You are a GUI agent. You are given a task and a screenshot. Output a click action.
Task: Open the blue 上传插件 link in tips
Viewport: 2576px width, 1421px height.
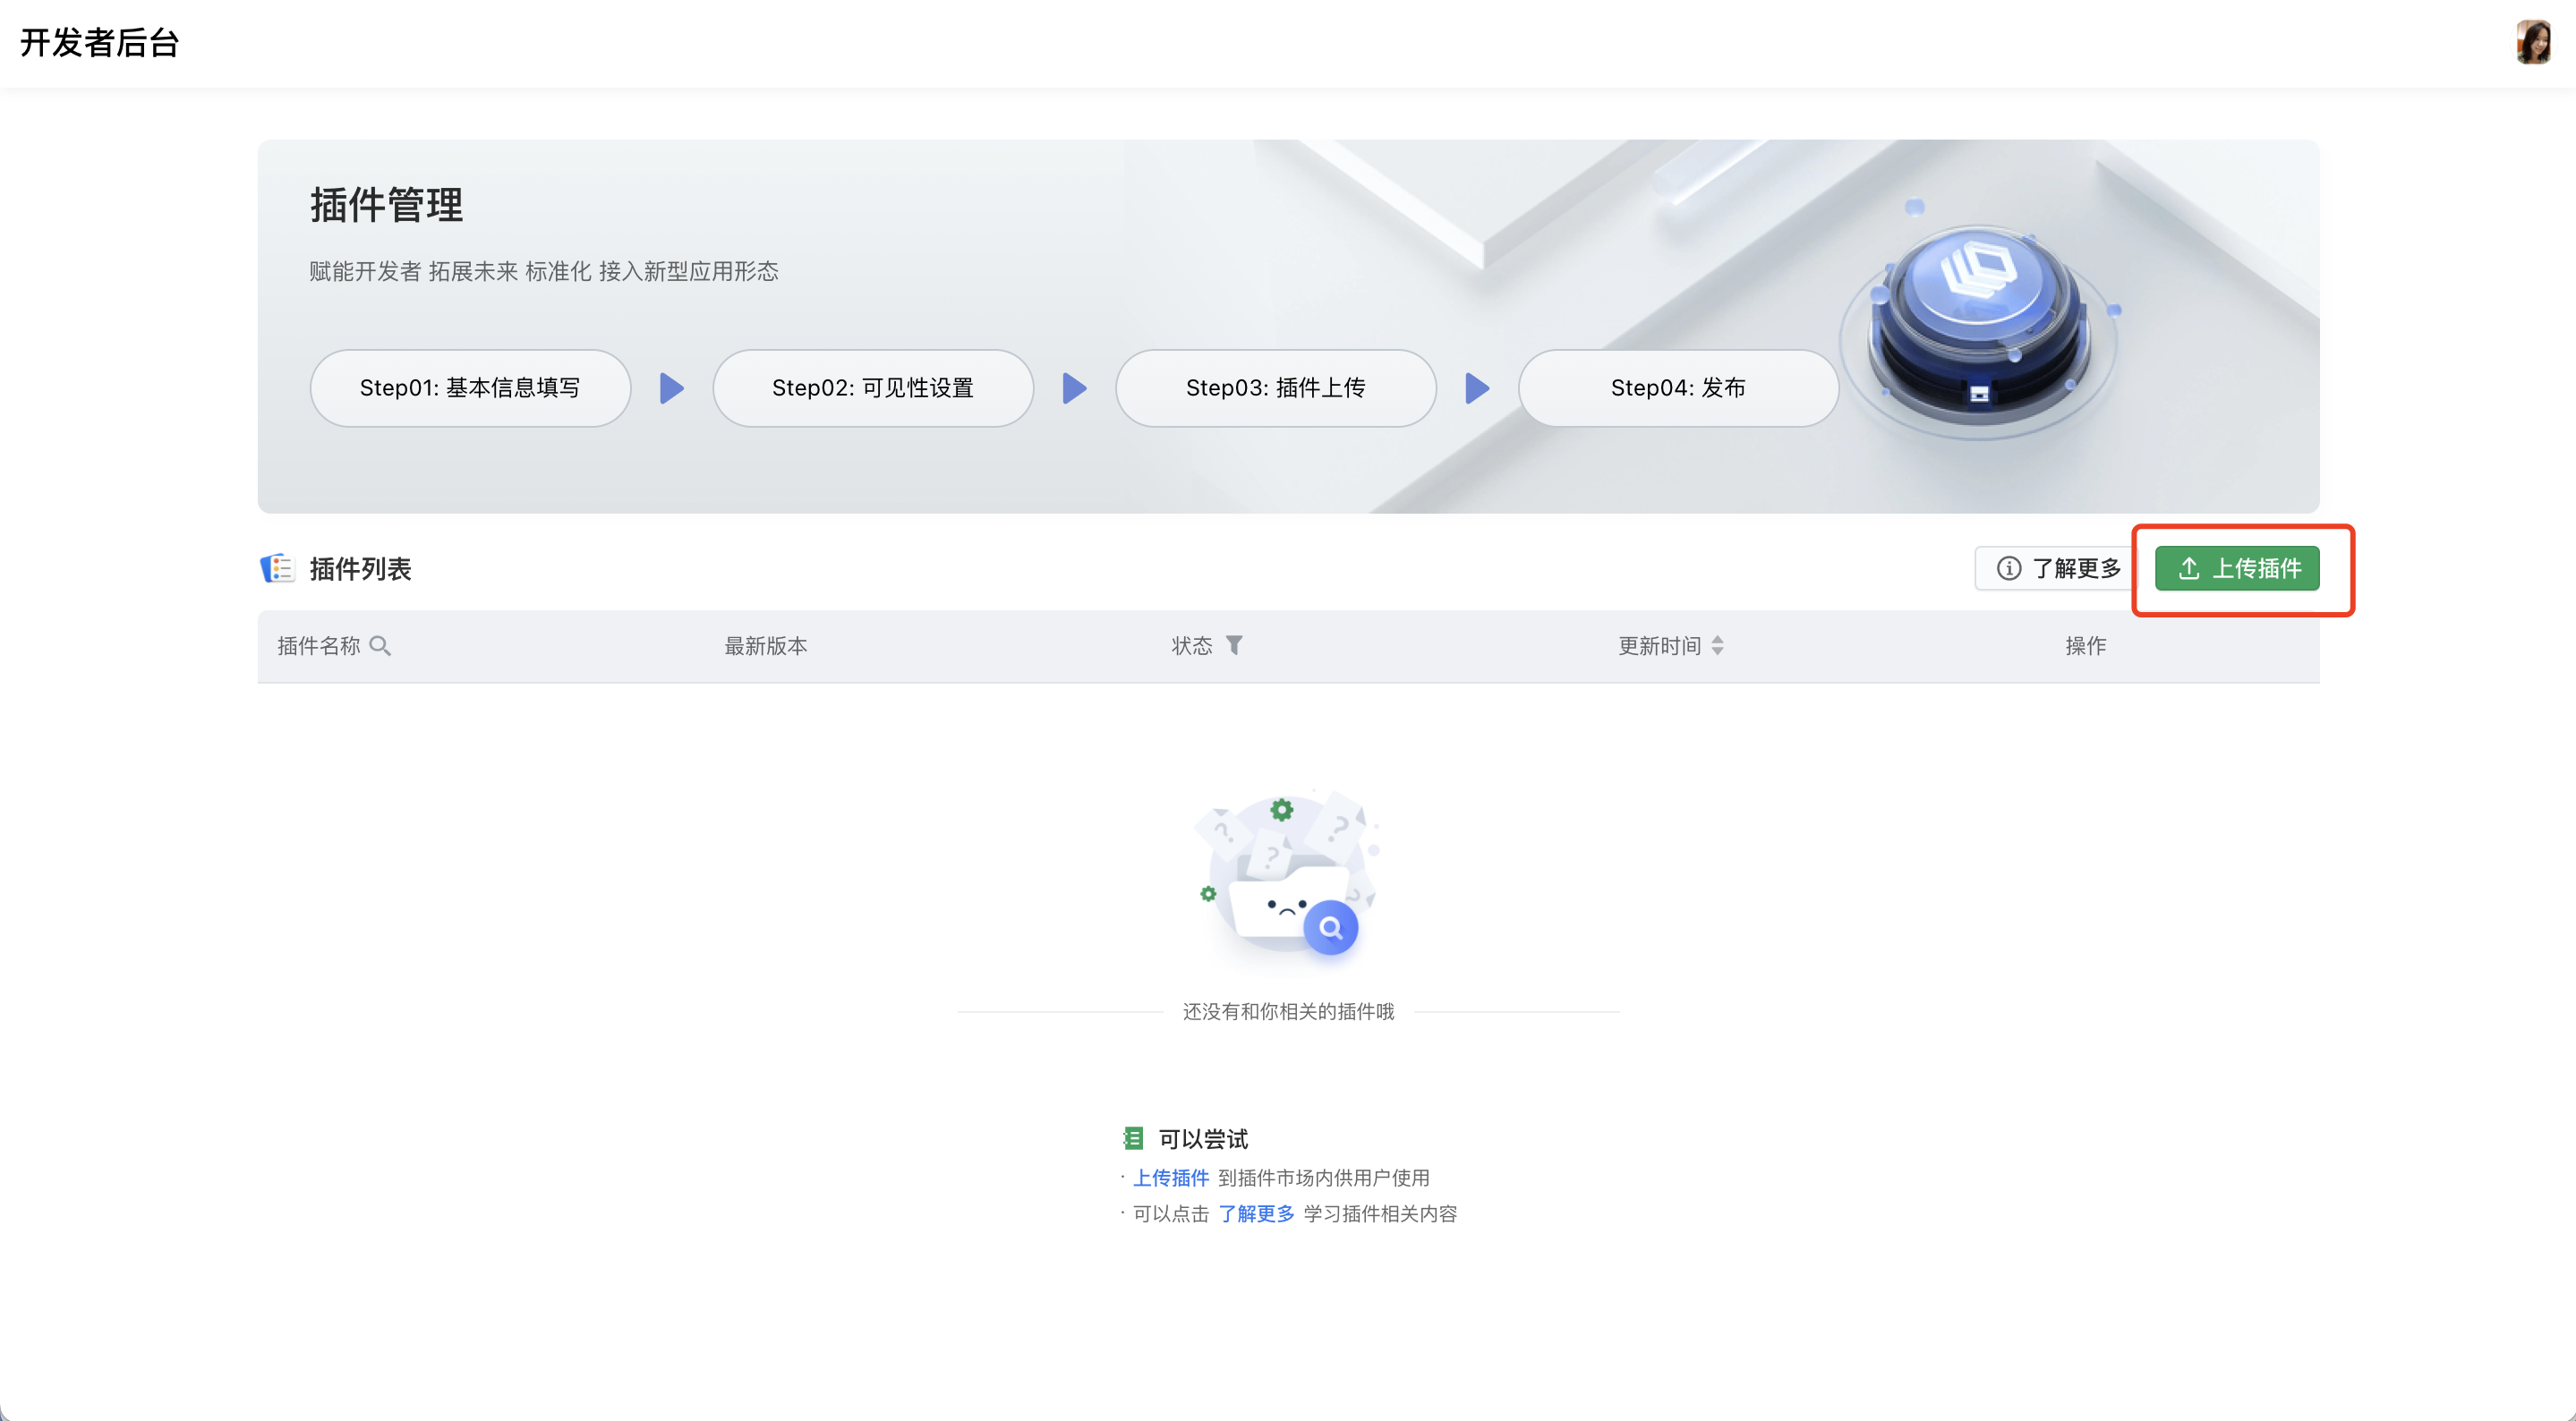coord(1170,1178)
